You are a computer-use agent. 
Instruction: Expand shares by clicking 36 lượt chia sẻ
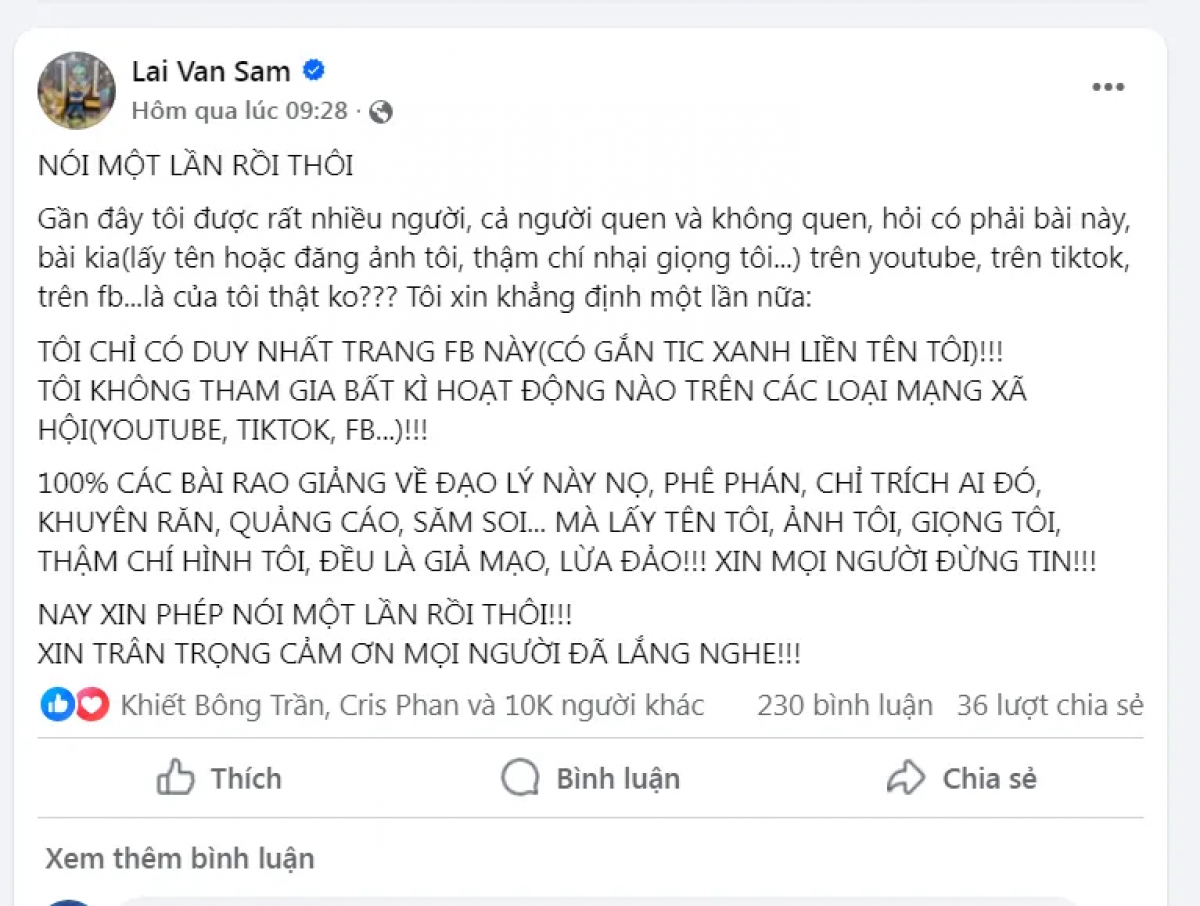(1048, 704)
